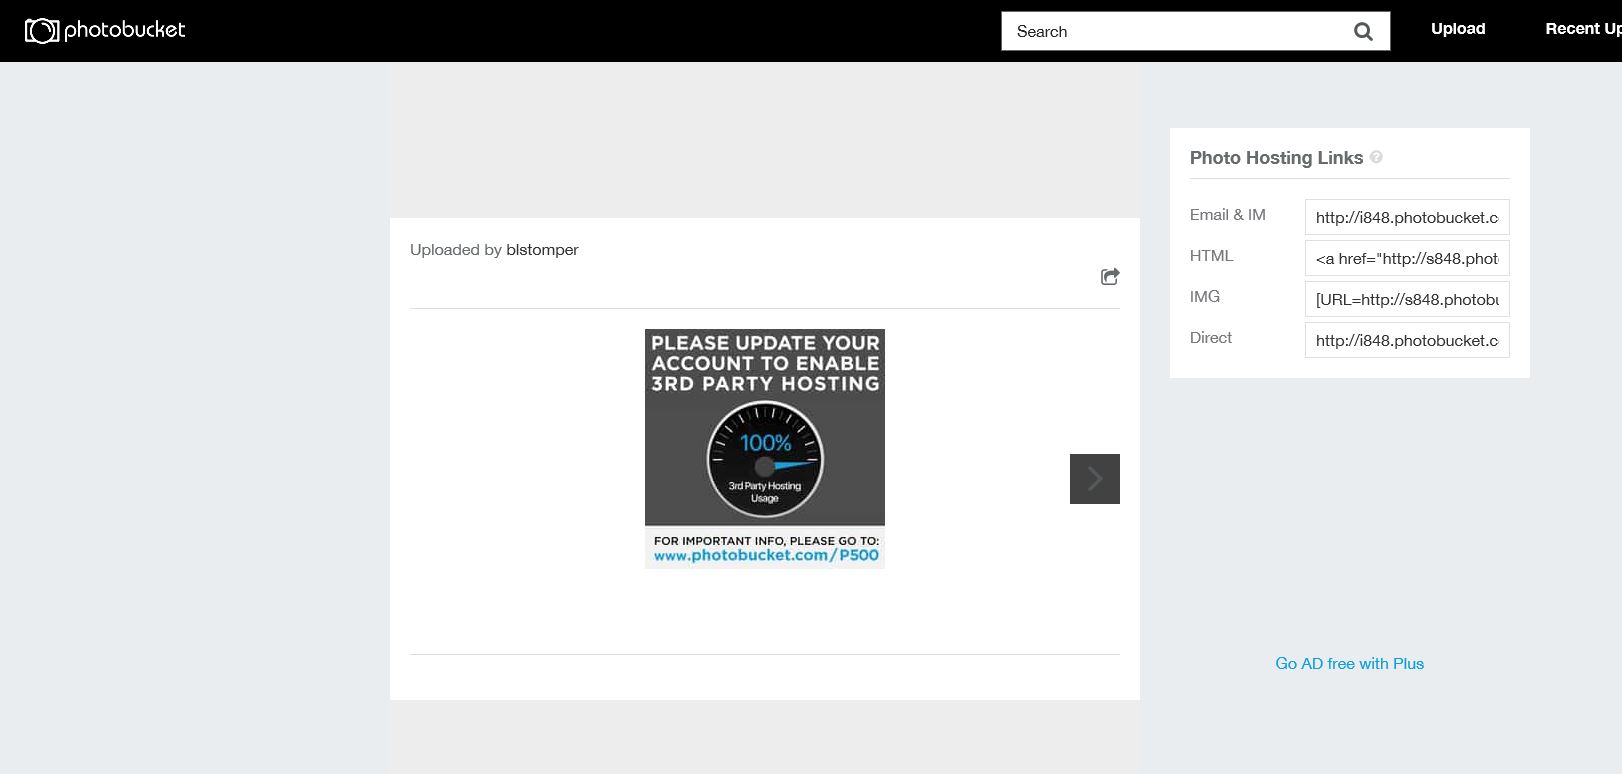This screenshot has width=1622, height=774.
Task: Select the Email & IM link field
Action: 1406,217
